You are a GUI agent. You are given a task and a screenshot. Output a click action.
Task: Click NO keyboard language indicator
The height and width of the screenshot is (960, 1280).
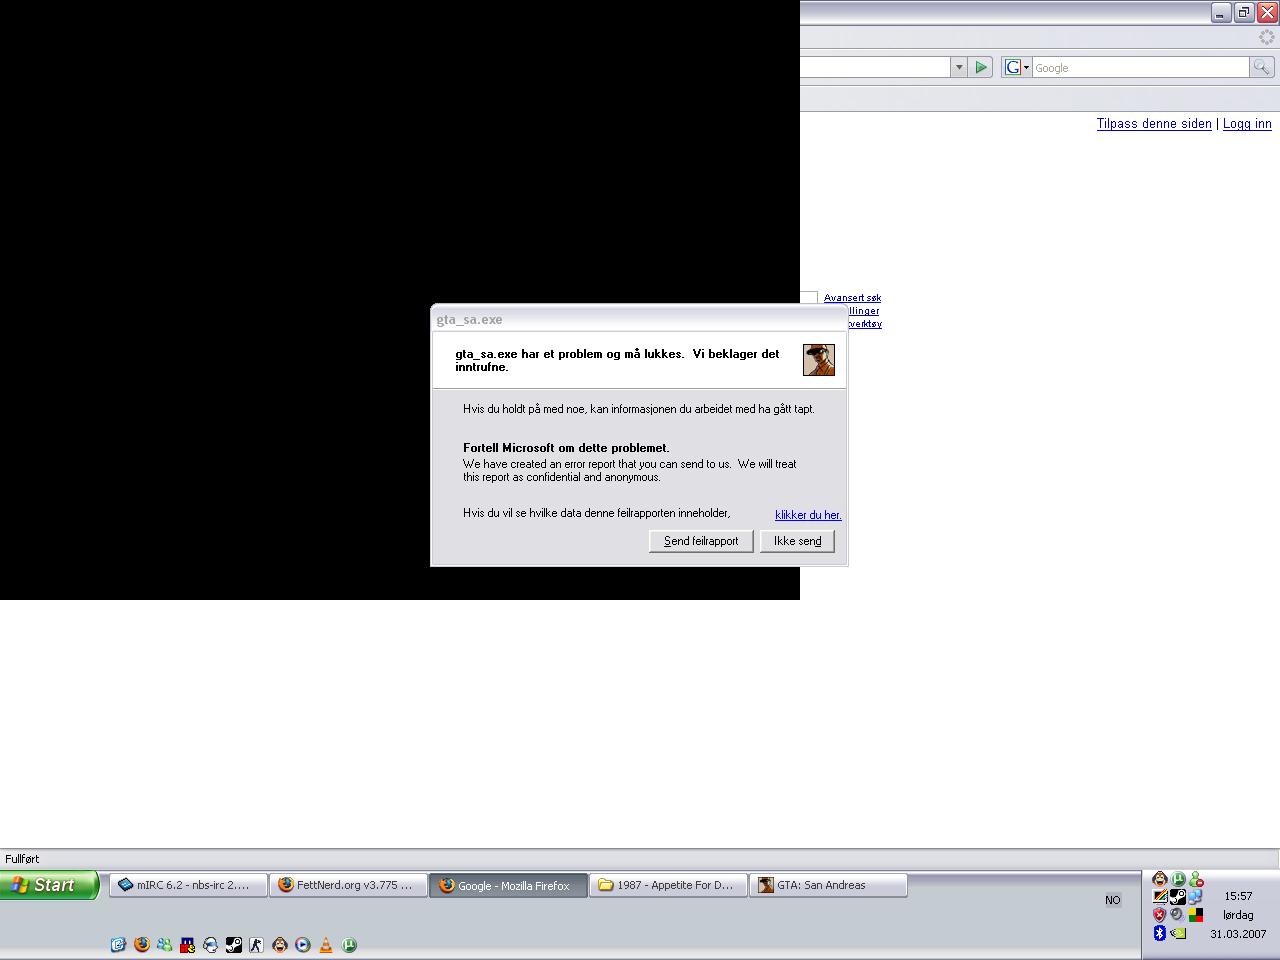[1113, 900]
